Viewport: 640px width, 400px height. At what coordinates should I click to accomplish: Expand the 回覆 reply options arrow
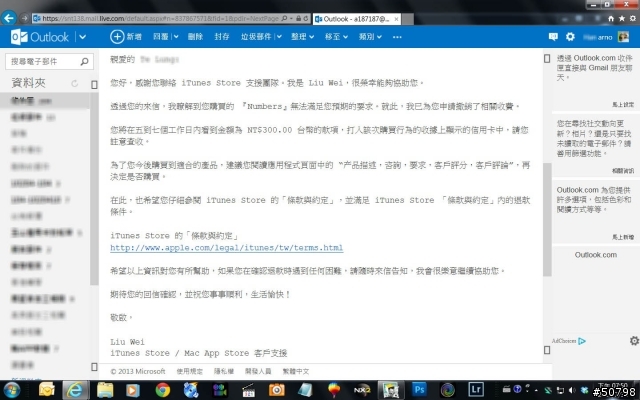click(x=176, y=37)
